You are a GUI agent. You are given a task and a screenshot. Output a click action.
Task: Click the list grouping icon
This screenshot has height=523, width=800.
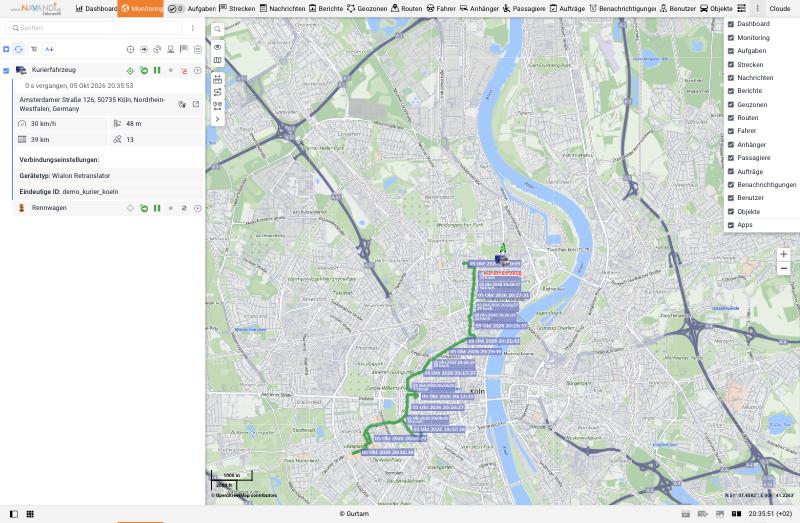pyautogui.click(x=34, y=49)
